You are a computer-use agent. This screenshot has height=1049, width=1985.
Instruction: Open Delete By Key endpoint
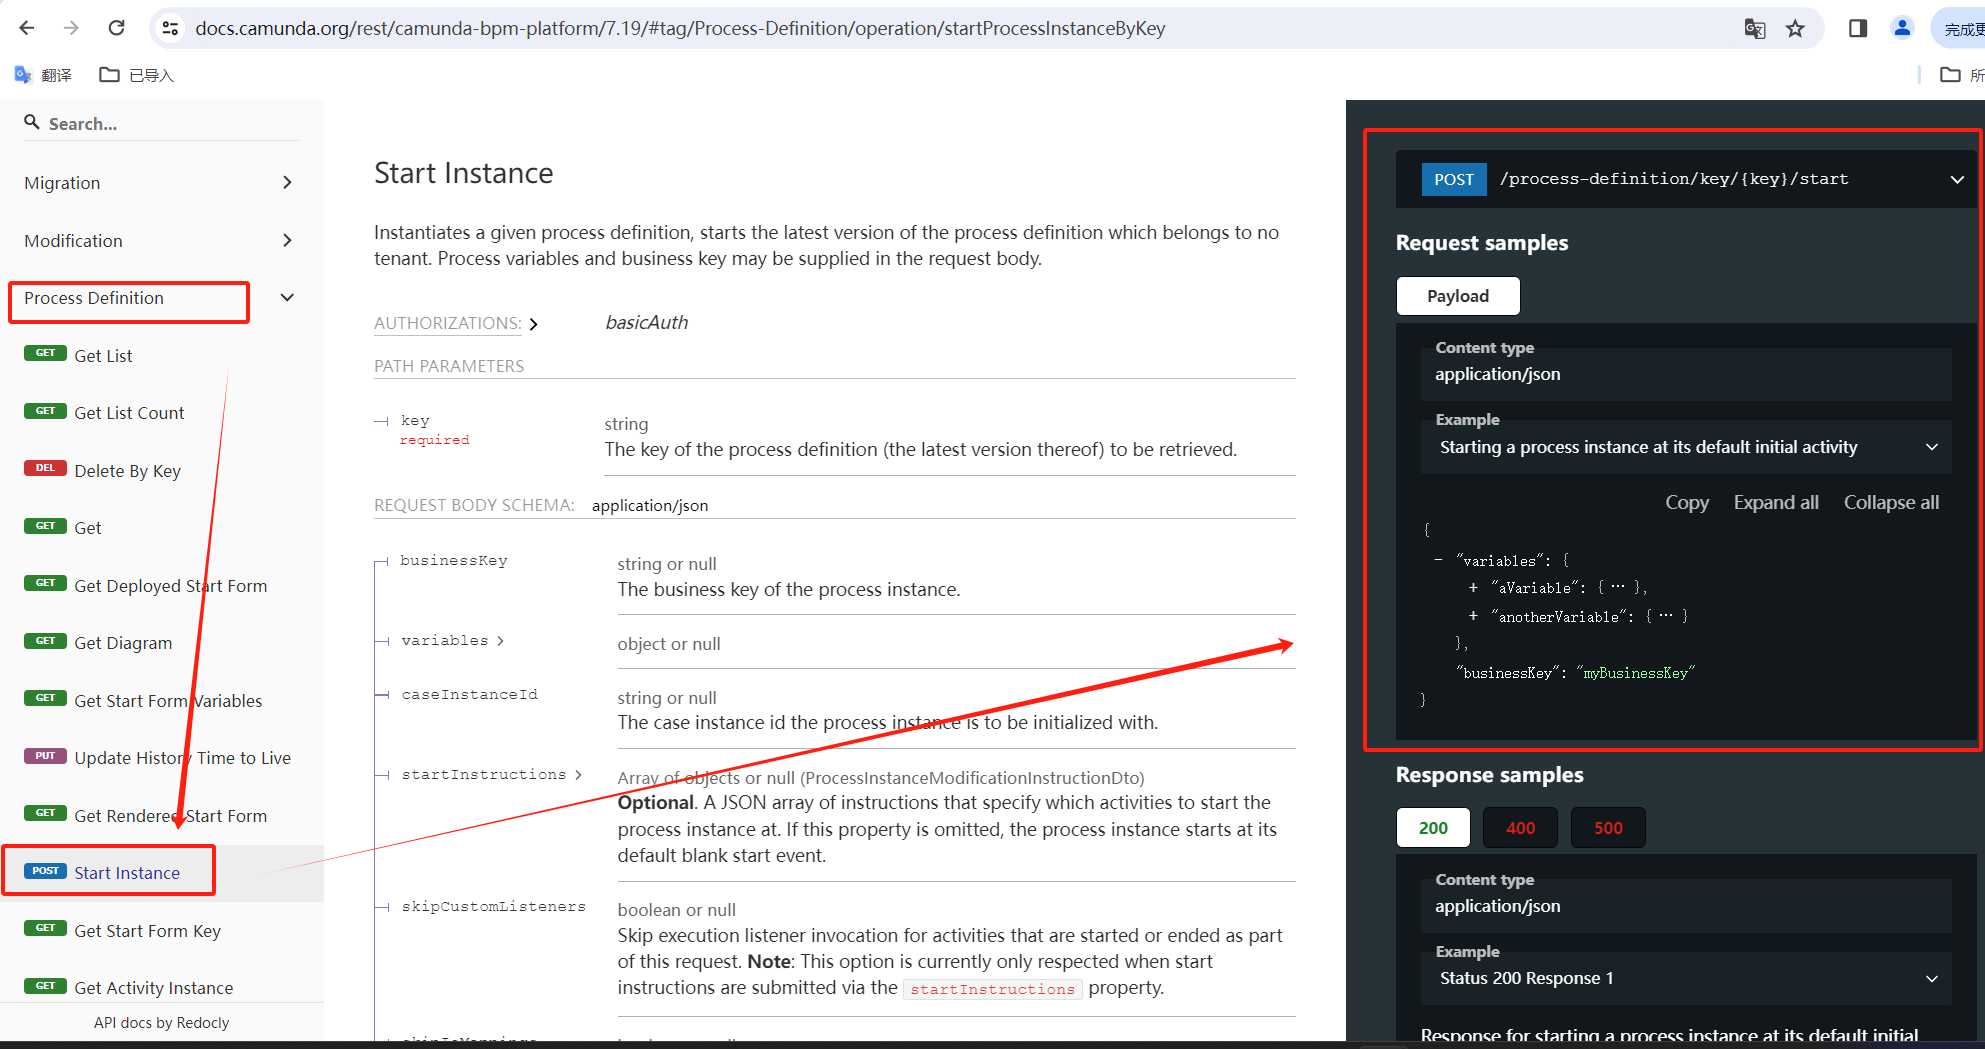[127, 471]
